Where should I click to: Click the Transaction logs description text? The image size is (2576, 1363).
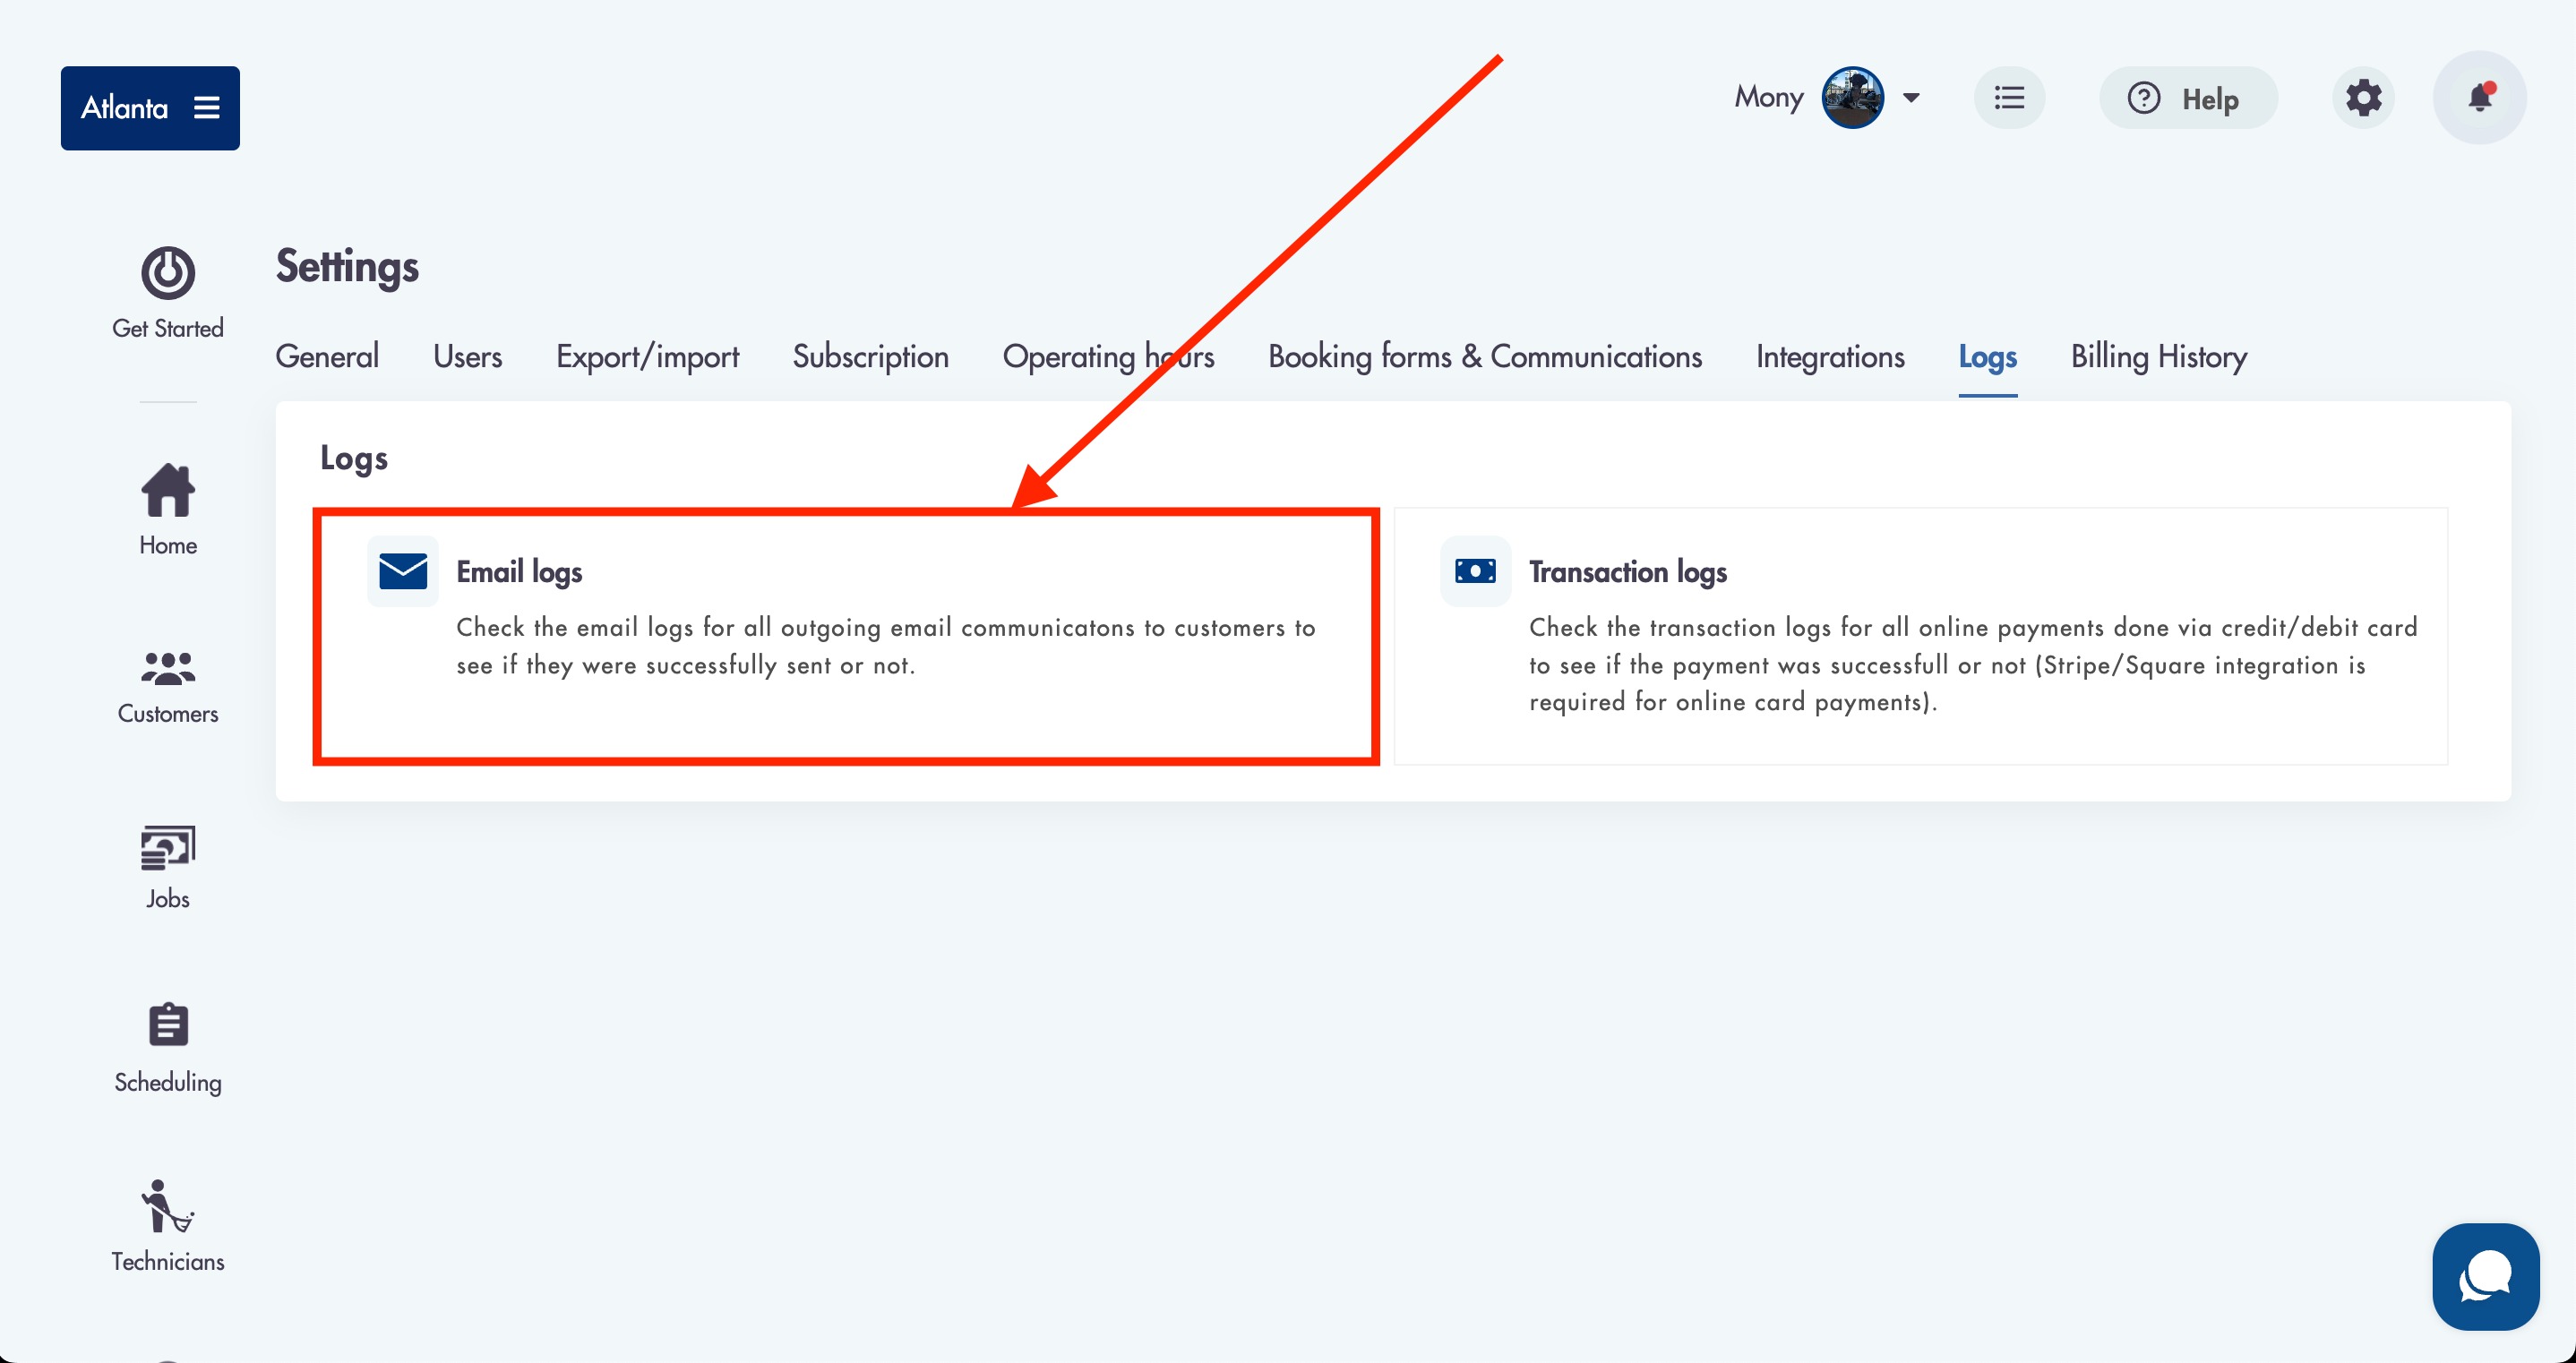[1973, 665]
